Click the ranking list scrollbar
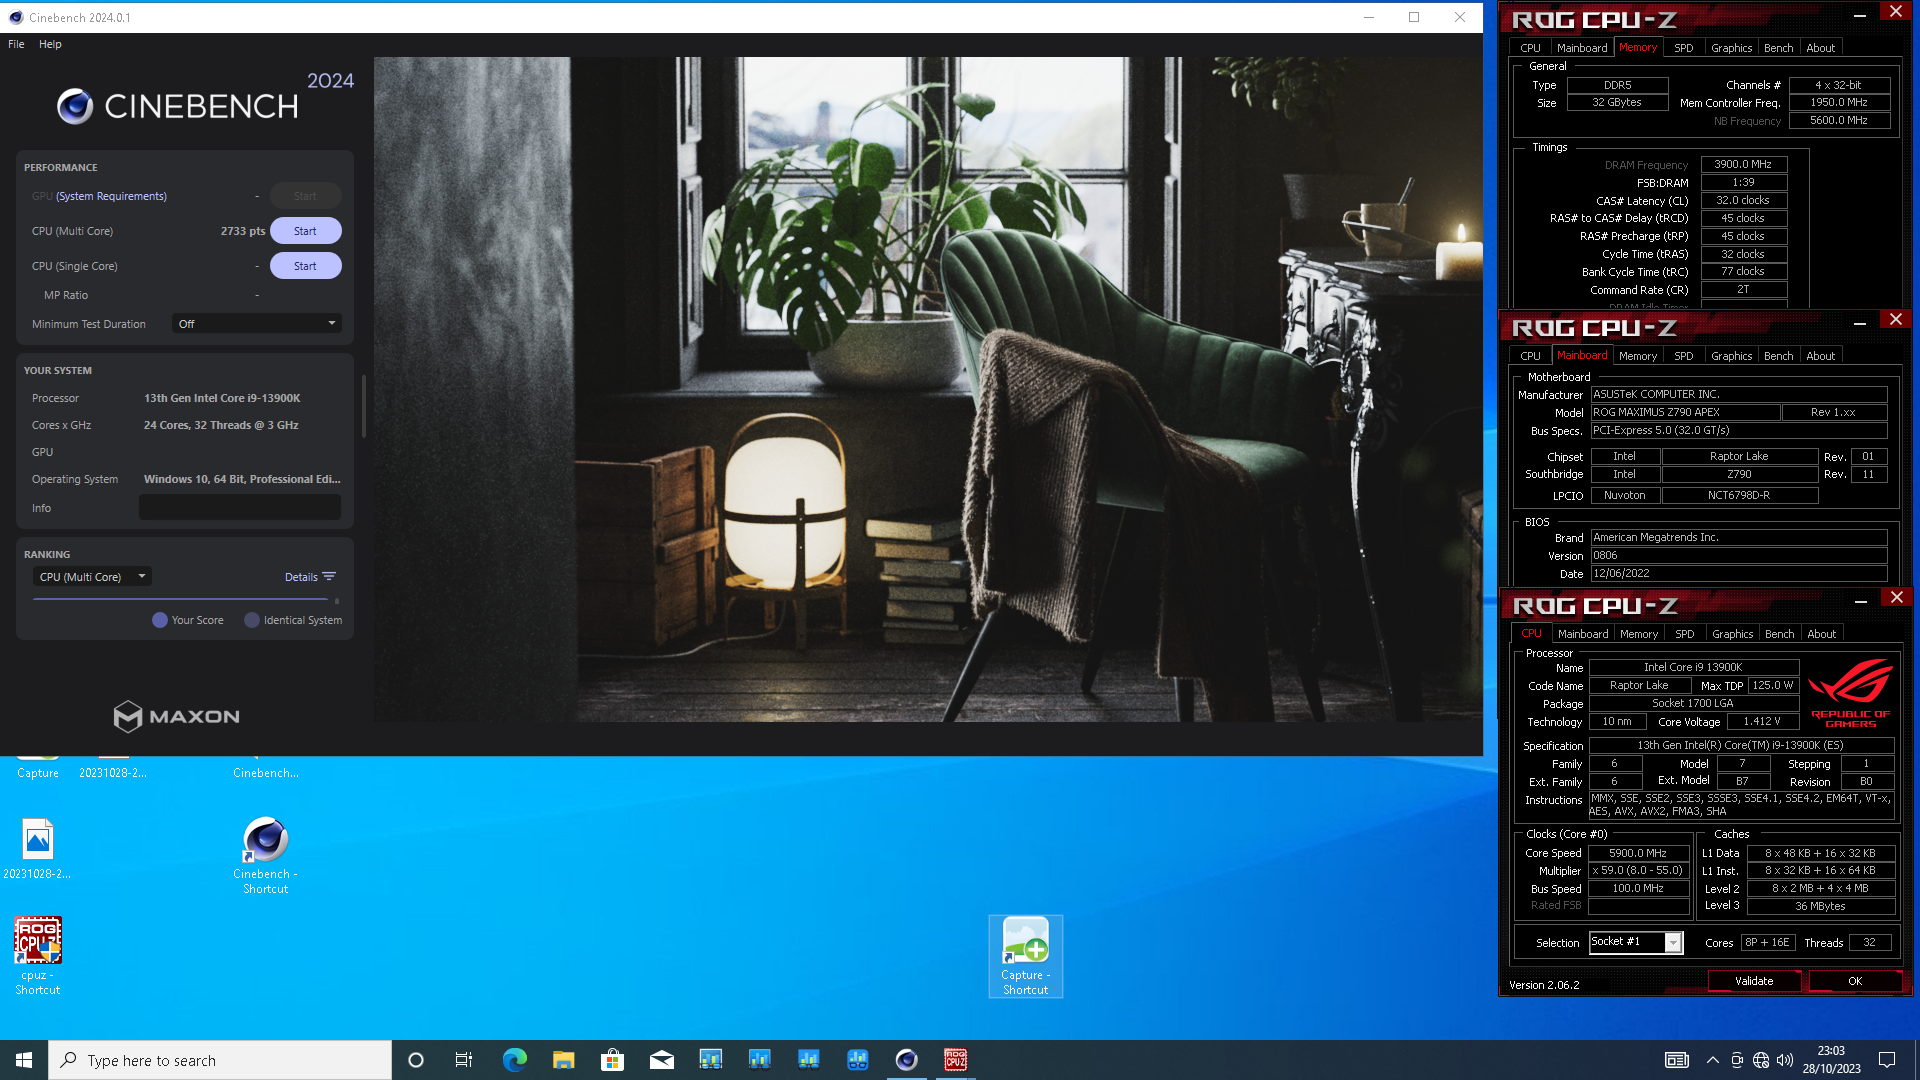Screen dimensions: 1920x1080 [336, 601]
